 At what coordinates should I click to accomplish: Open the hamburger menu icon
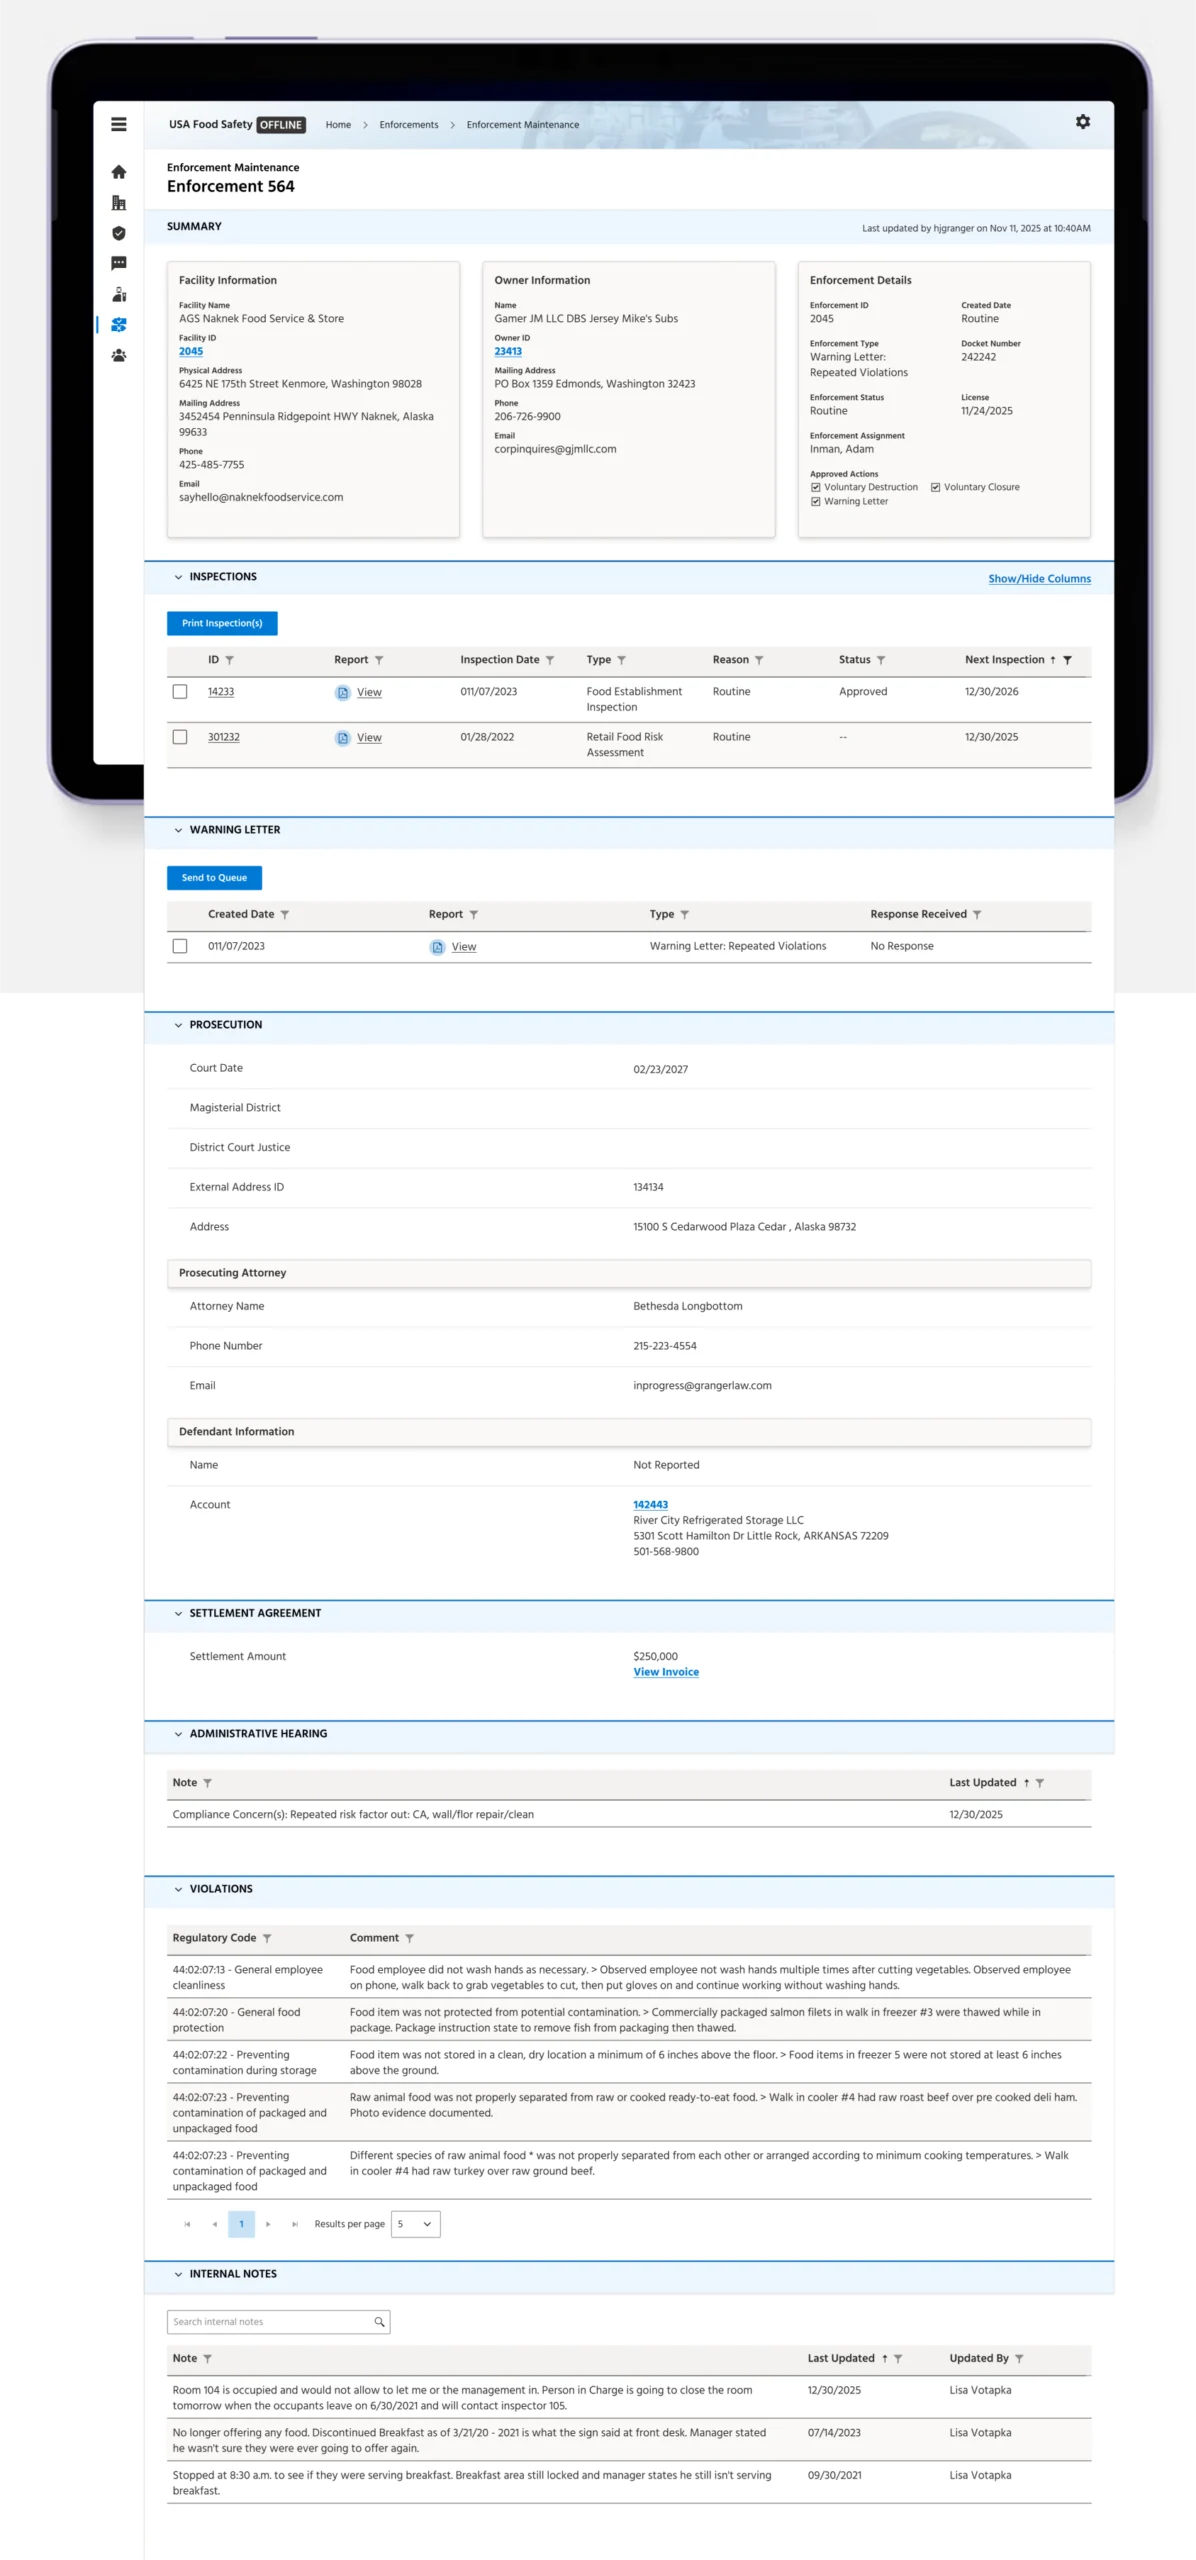[118, 124]
